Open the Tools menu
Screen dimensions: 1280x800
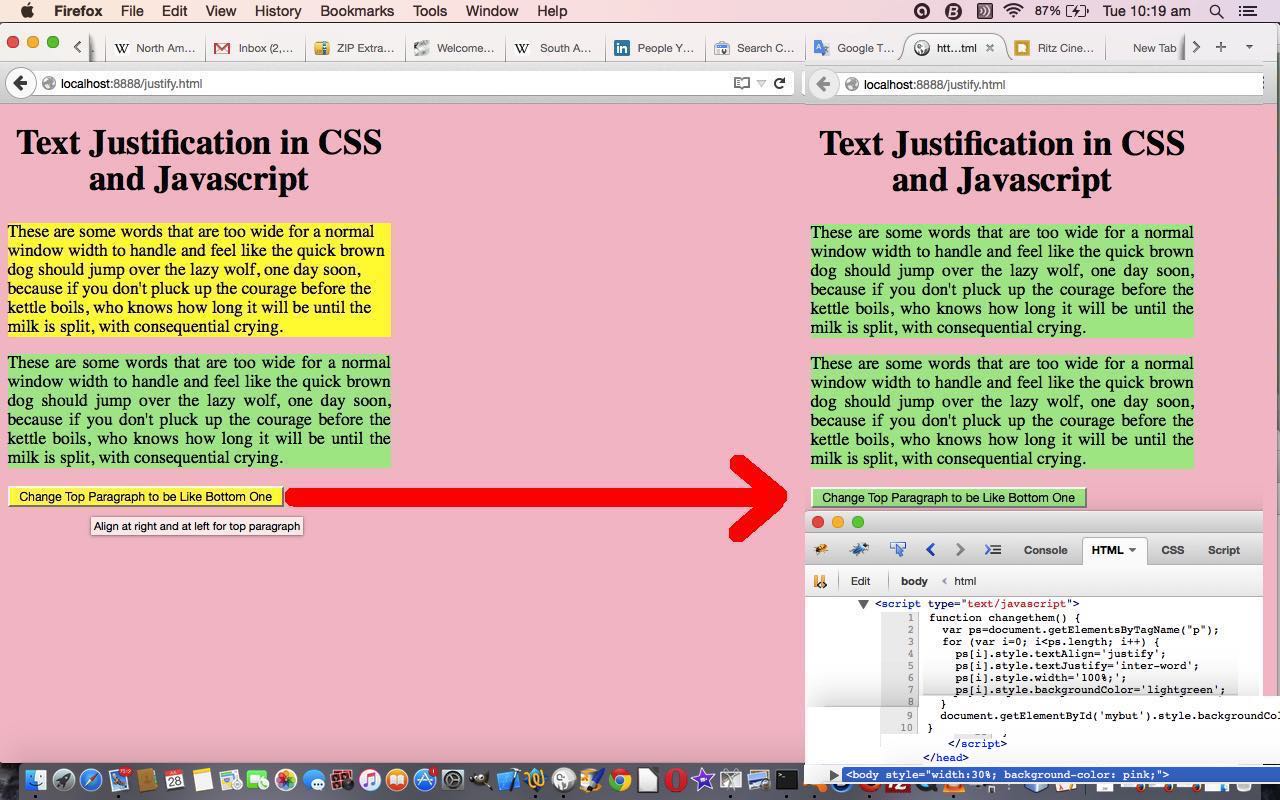click(429, 11)
